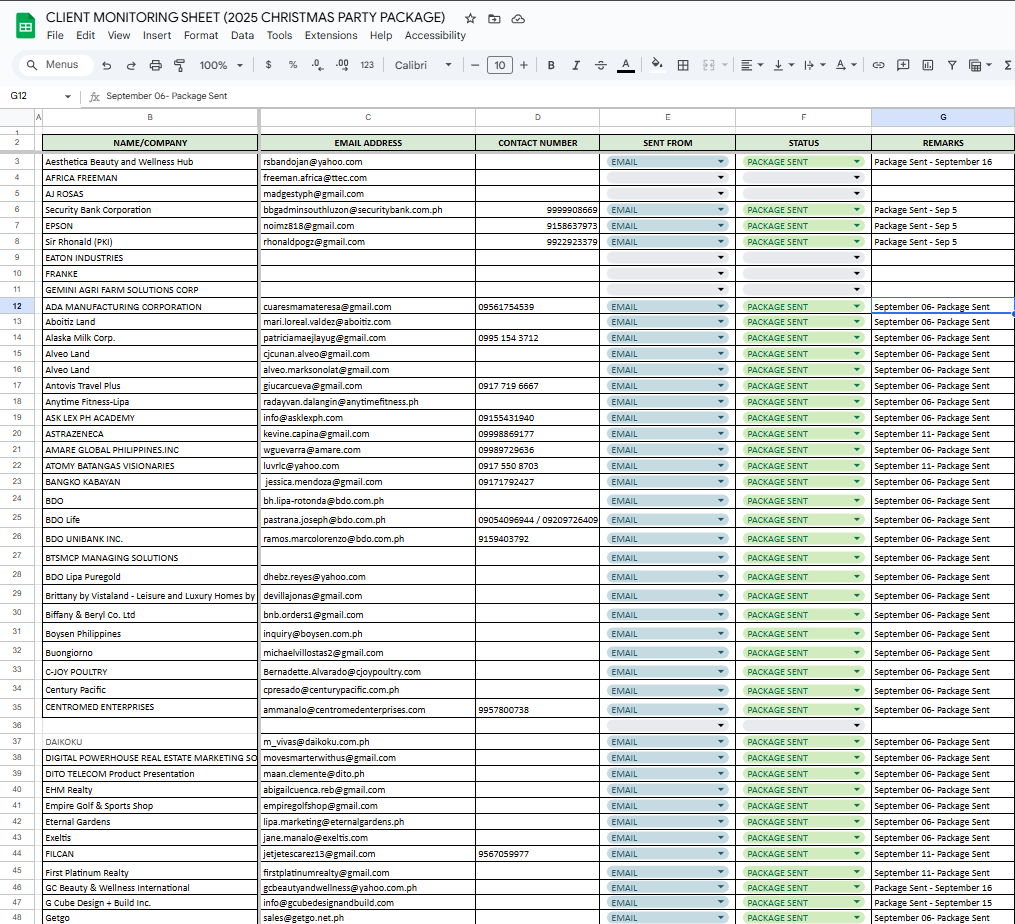The height and width of the screenshot is (924, 1015).
Task: Decrease font size with minus button
Action: [475, 65]
